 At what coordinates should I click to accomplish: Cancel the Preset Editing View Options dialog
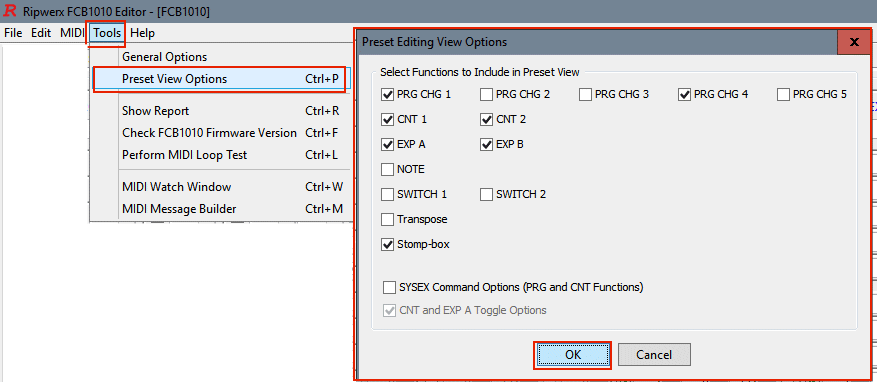click(x=654, y=355)
